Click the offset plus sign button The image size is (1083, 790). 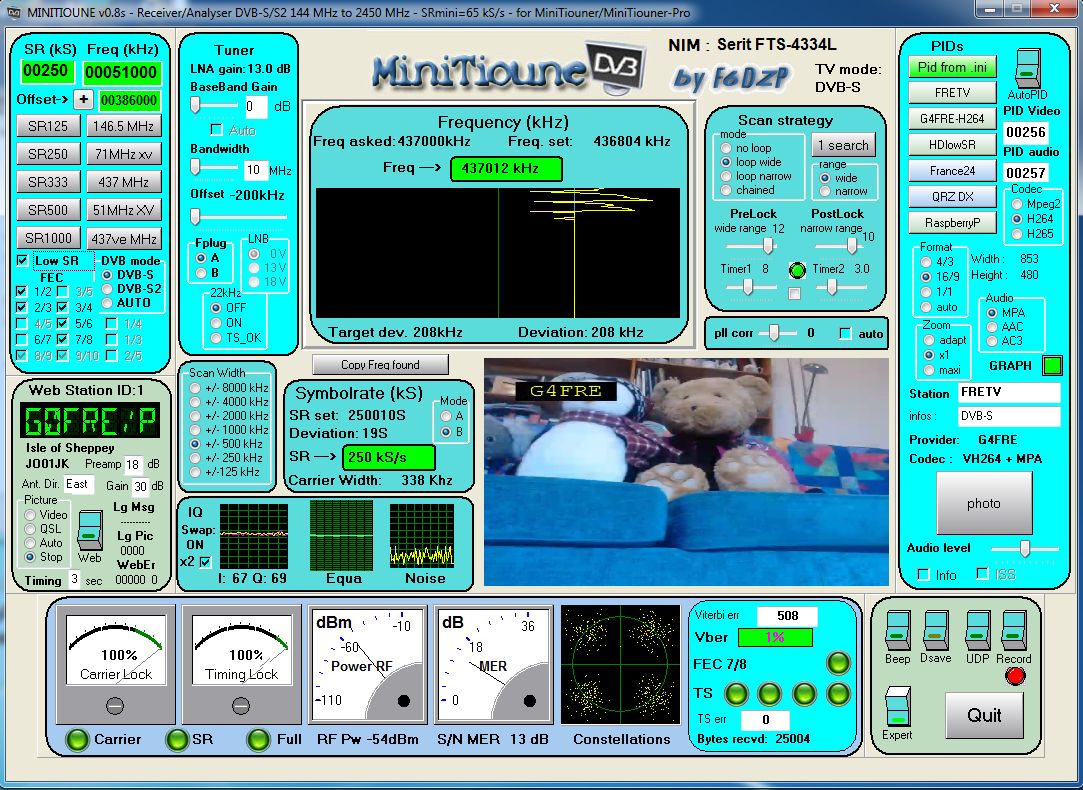pyautogui.click(x=83, y=99)
